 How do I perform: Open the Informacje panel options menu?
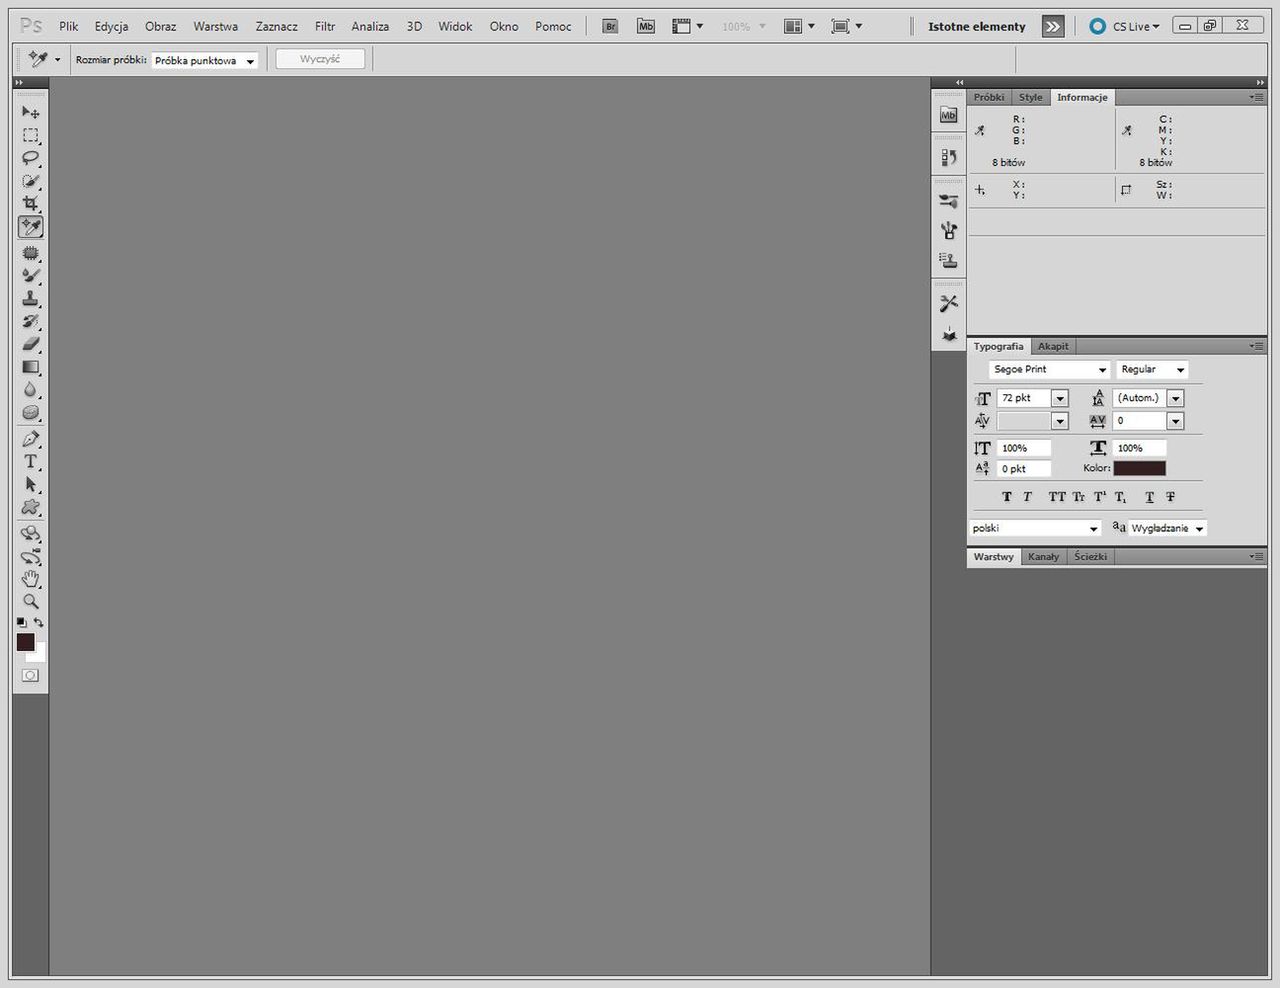[1257, 97]
